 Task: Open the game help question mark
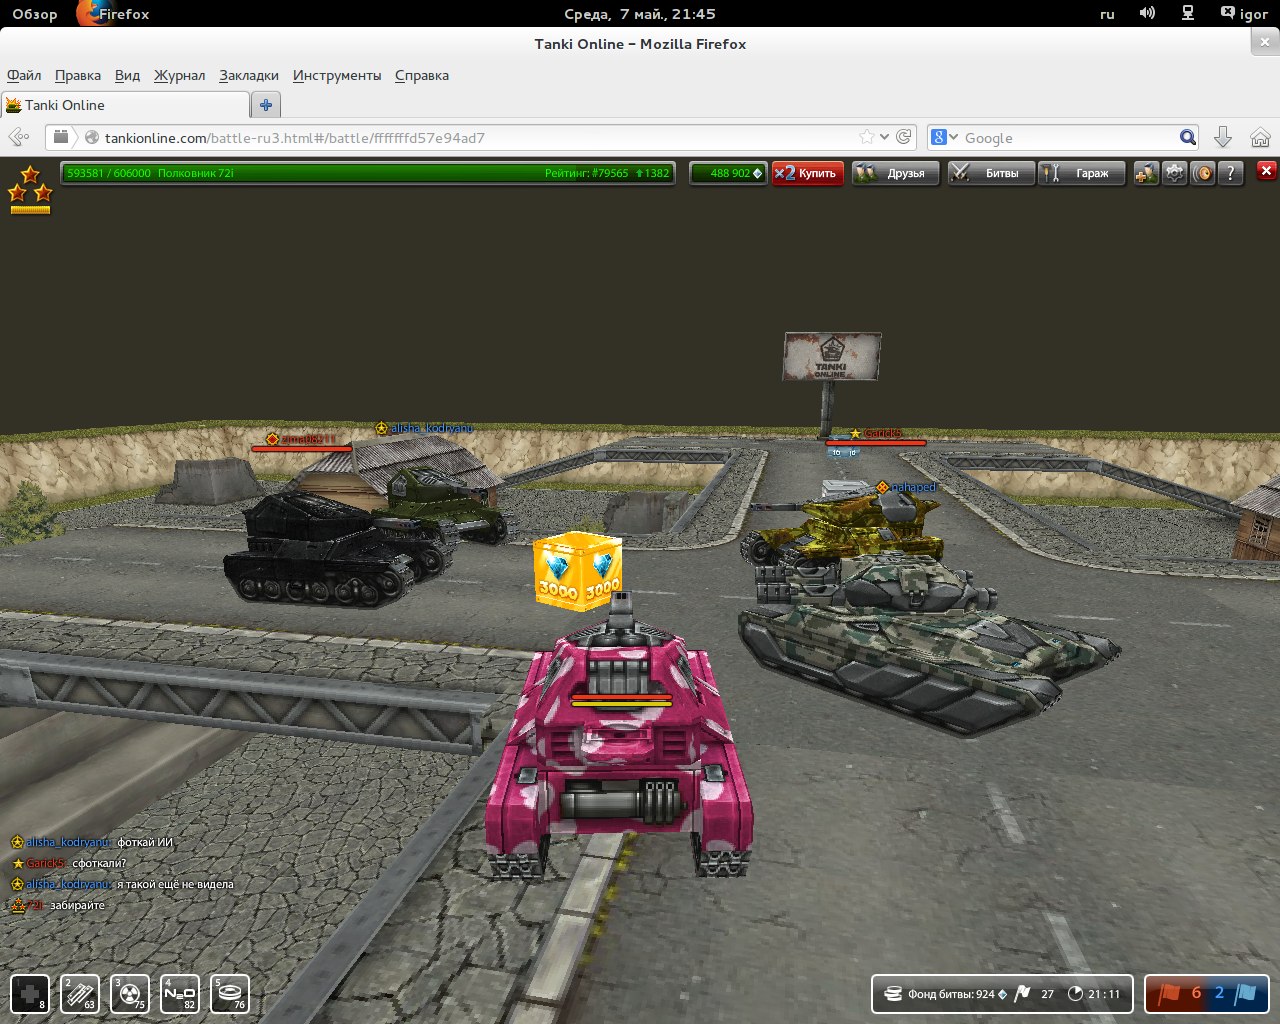tap(1231, 173)
